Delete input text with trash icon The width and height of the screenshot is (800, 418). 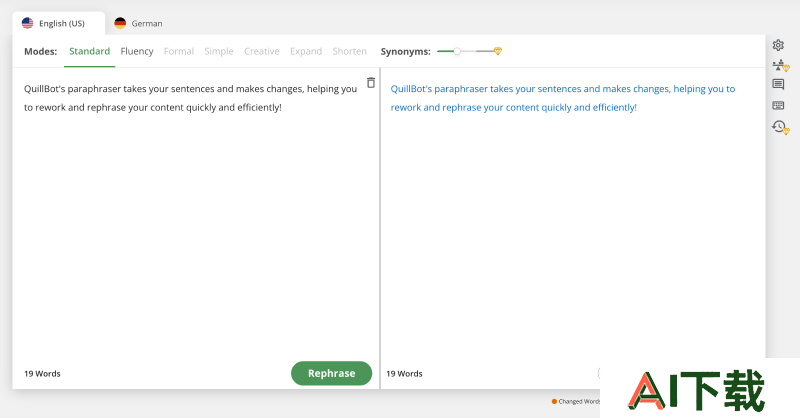[x=371, y=83]
